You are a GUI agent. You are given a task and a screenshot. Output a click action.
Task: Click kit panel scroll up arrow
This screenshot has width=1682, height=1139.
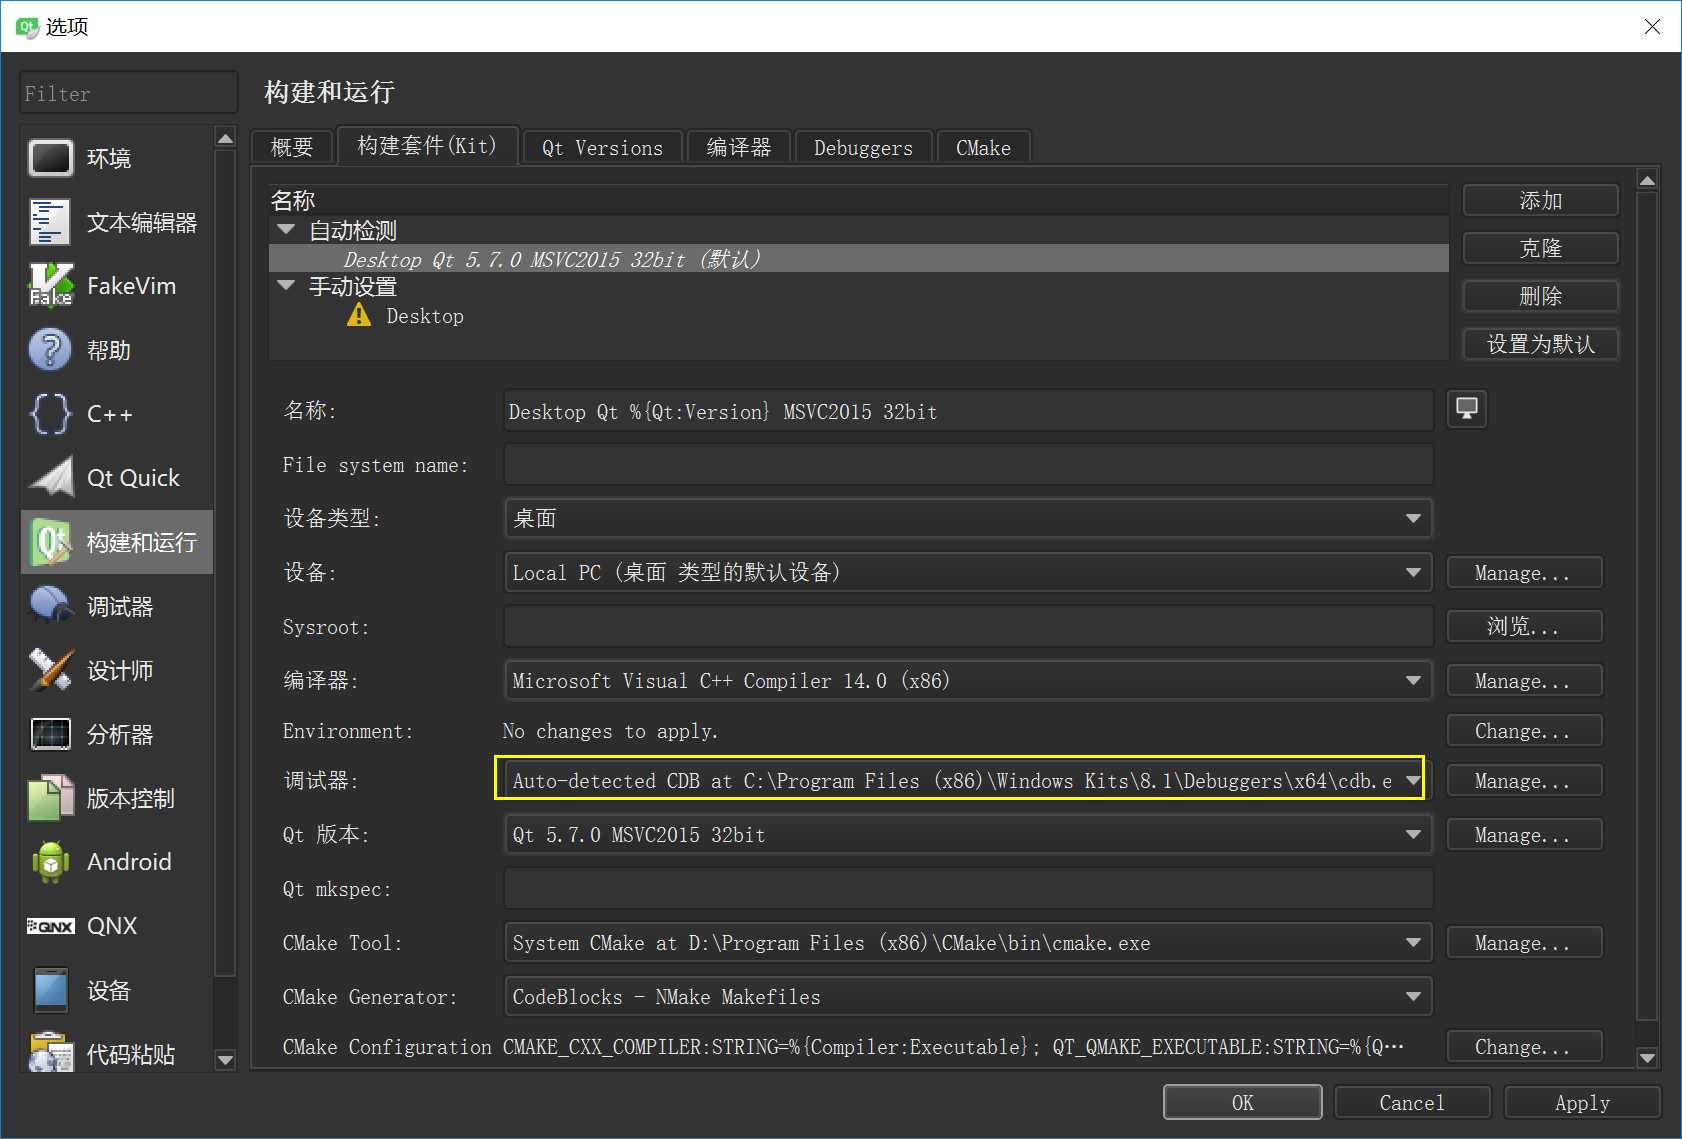click(1648, 180)
